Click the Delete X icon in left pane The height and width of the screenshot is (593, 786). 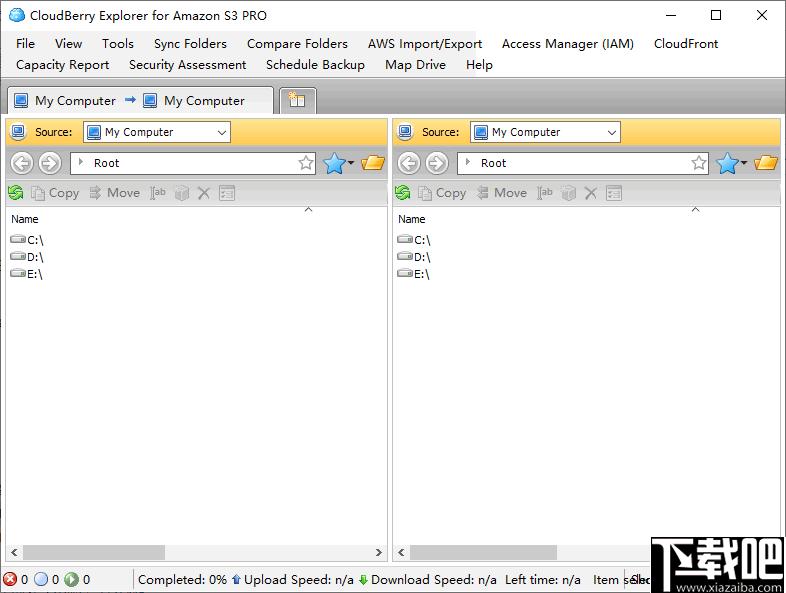tap(204, 193)
